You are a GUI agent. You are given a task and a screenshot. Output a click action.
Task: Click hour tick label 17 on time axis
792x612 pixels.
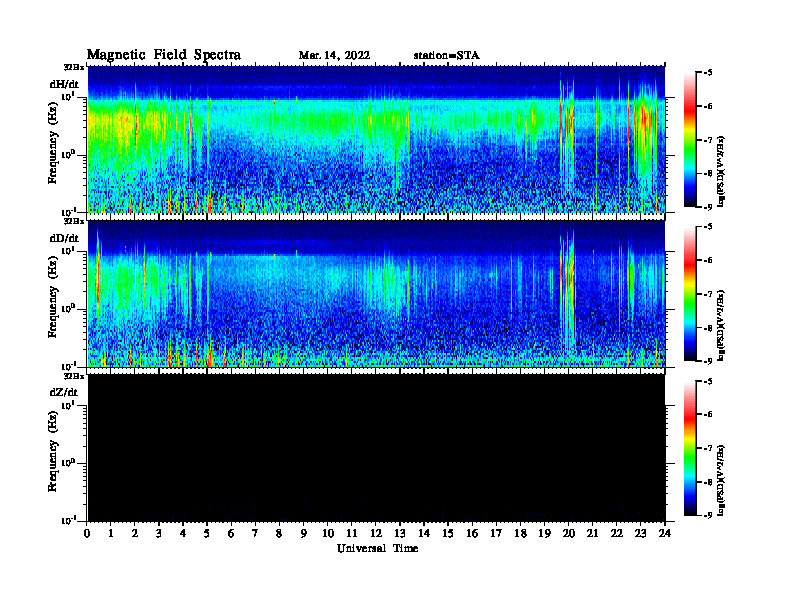(496, 533)
